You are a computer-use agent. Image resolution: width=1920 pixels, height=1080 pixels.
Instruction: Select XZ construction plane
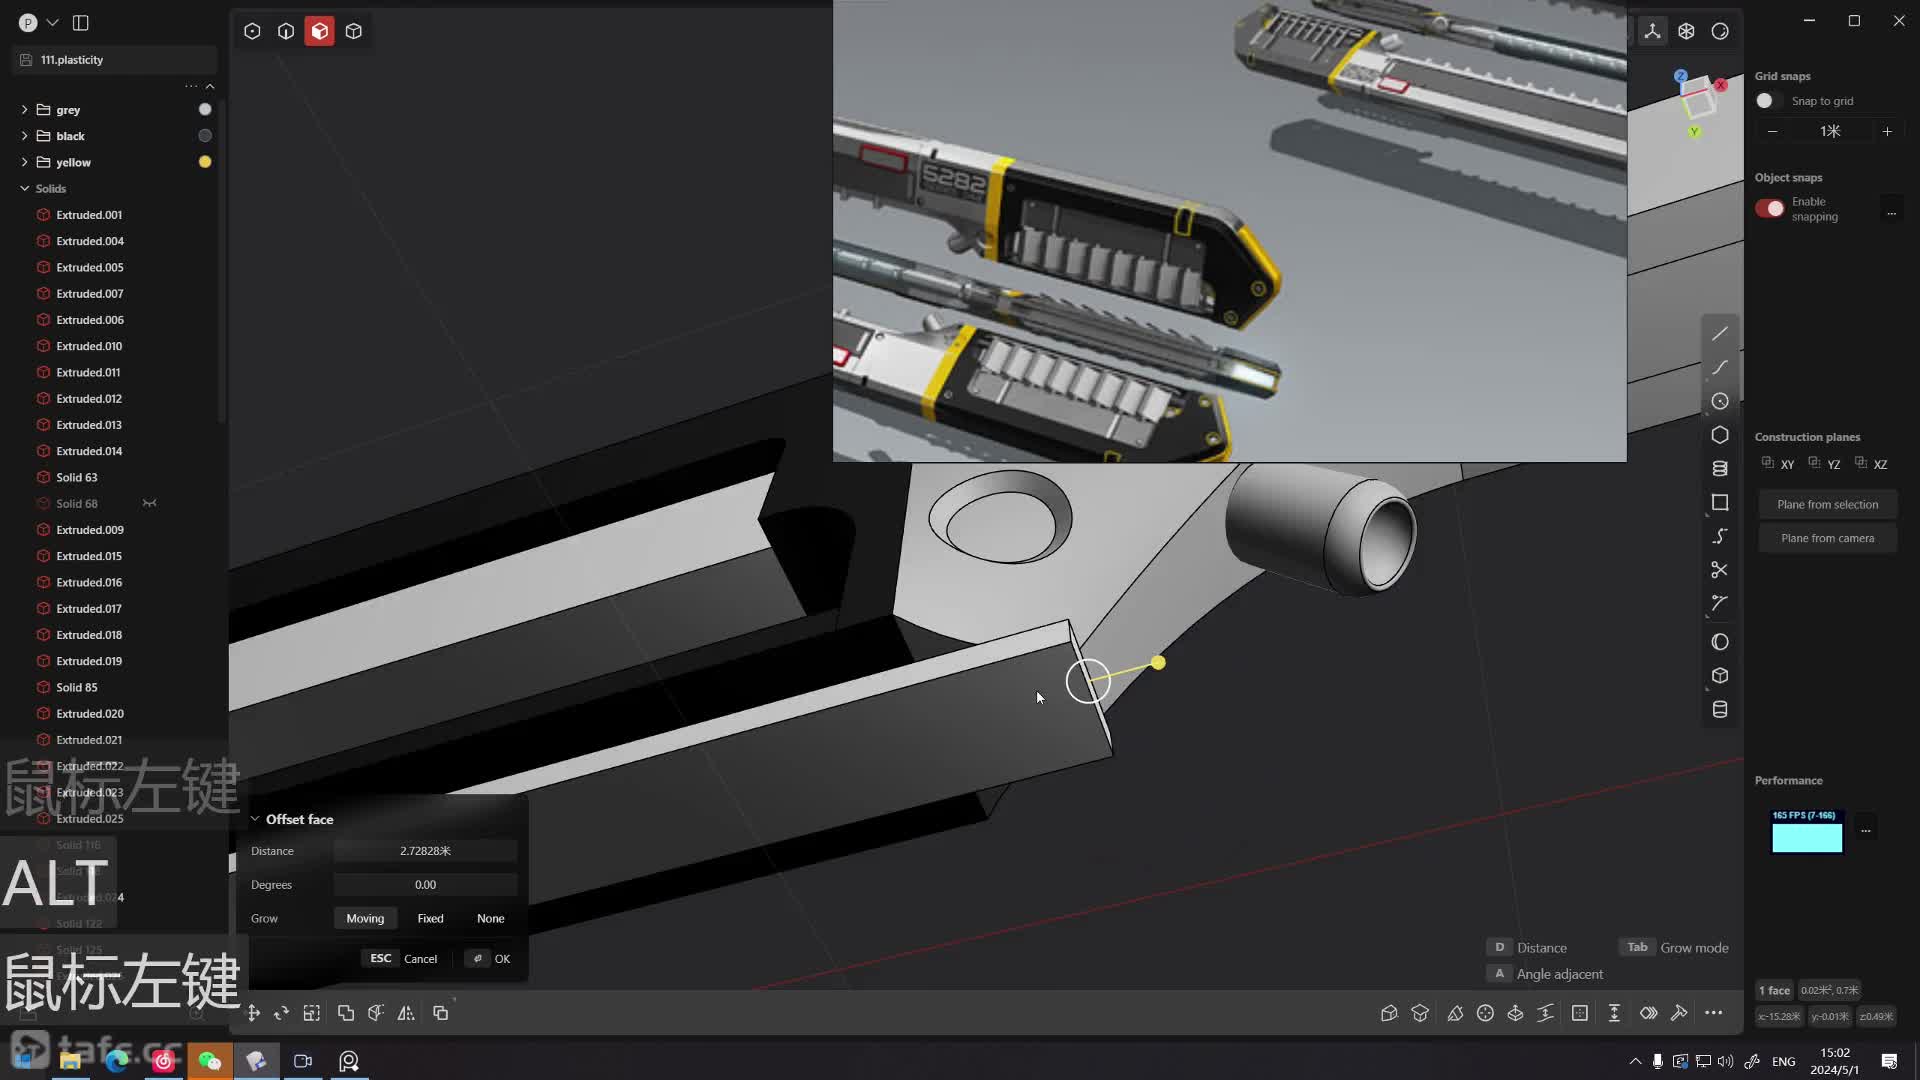pyautogui.click(x=1871, y=464)
